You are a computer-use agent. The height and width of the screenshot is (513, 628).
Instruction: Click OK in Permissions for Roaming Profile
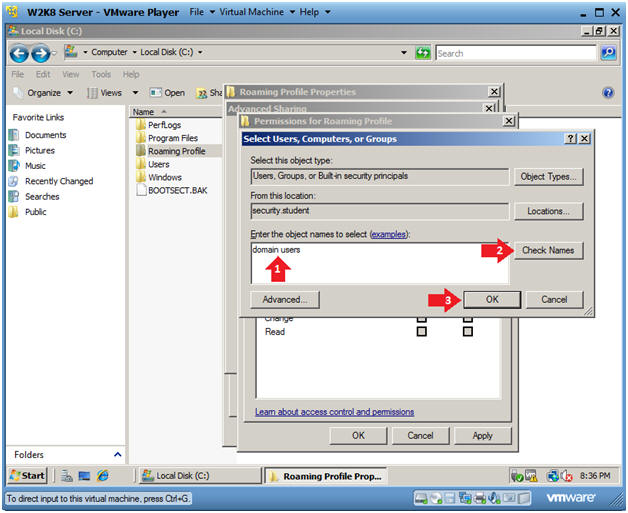click(x=358, y=435)
